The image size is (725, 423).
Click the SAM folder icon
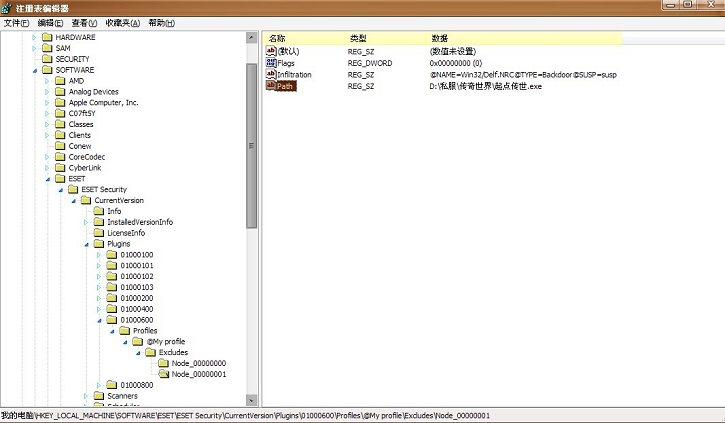point(47,48)
